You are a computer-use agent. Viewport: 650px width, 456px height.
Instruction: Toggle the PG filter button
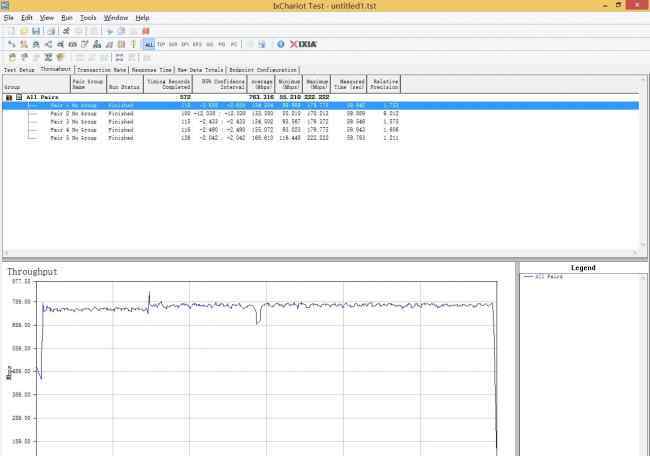222,44
